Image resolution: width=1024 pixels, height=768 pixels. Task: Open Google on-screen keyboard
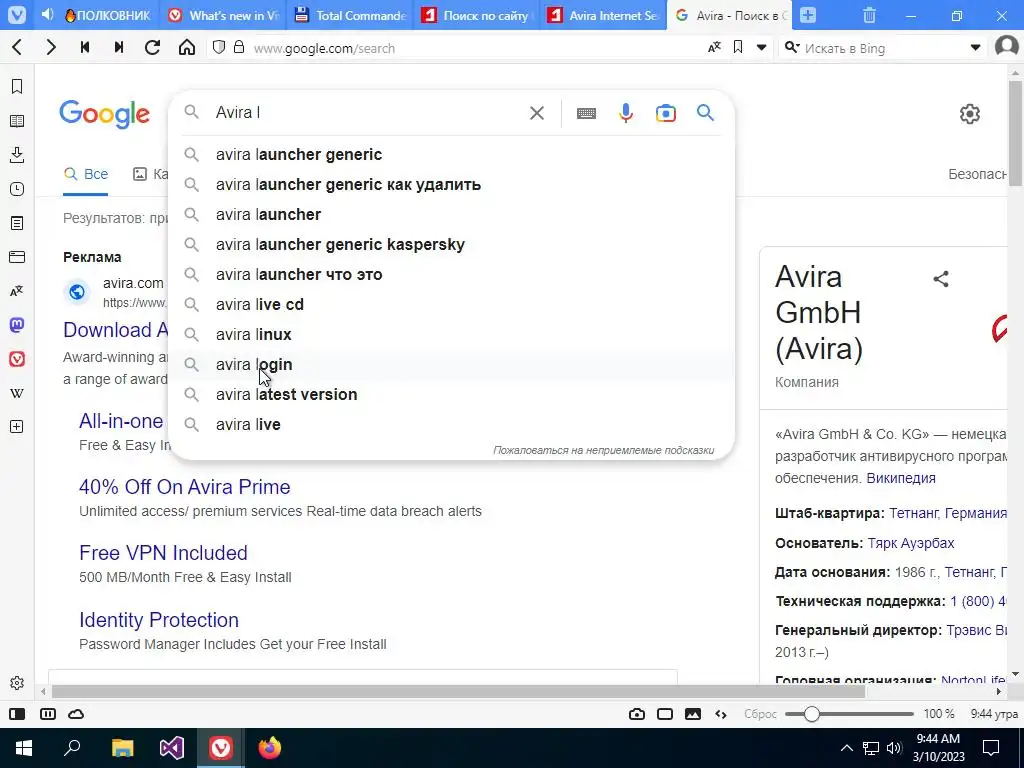(x=586, y=113)
